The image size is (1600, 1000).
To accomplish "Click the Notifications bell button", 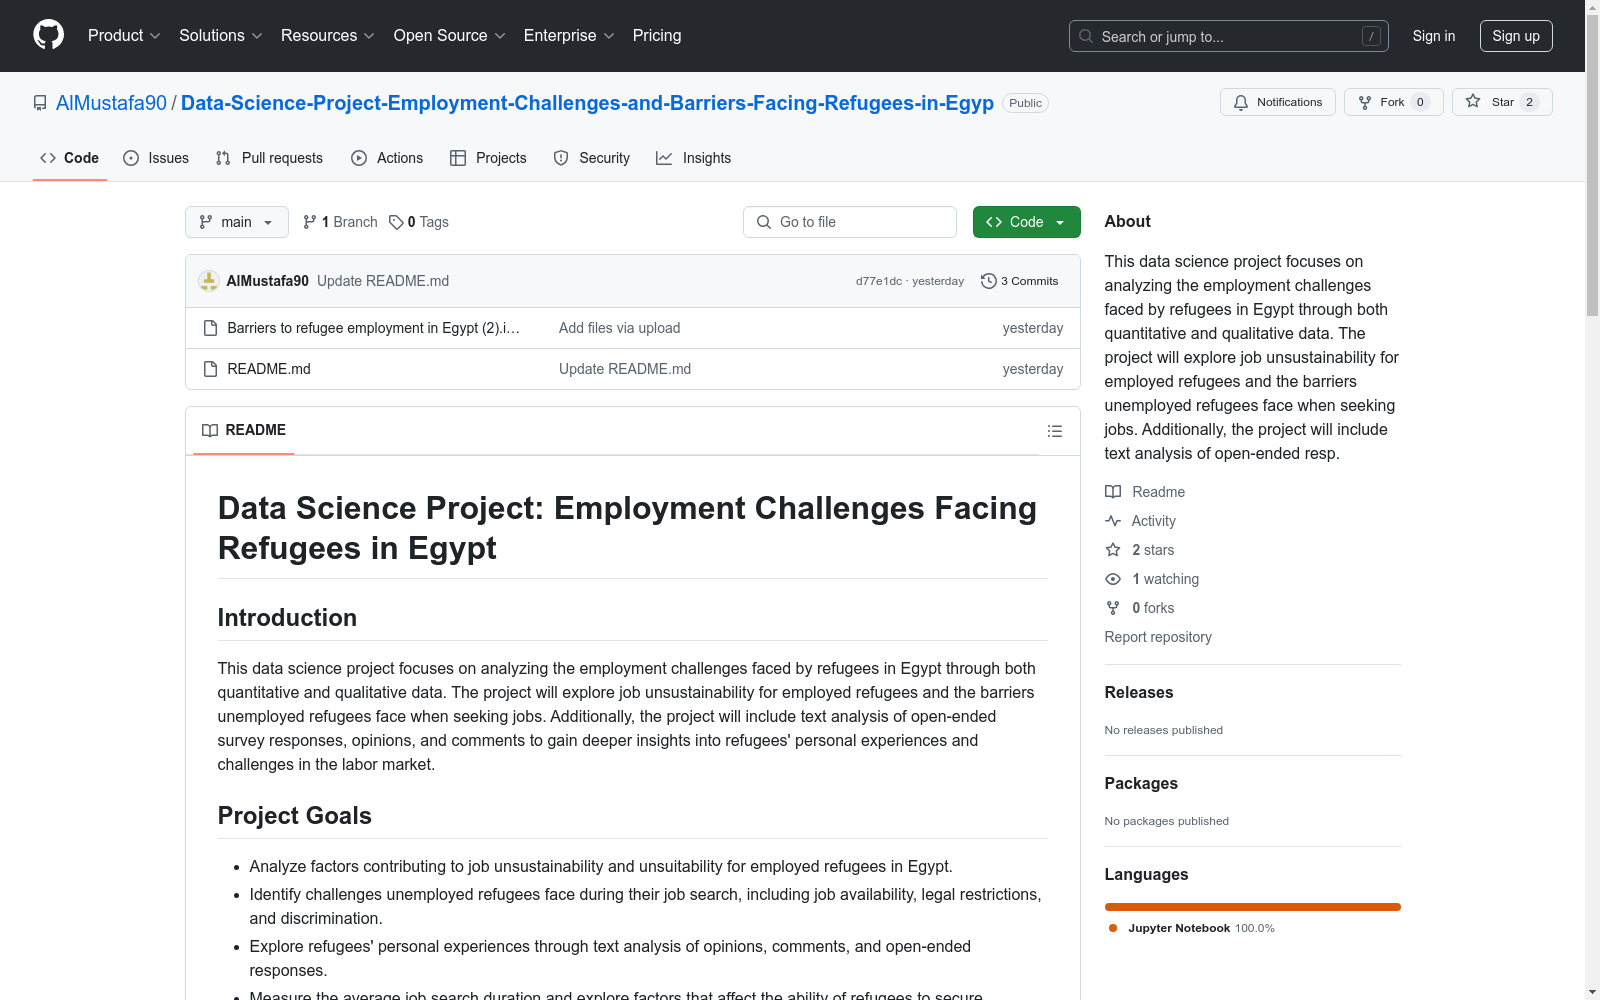I will tap(1277, 102).
